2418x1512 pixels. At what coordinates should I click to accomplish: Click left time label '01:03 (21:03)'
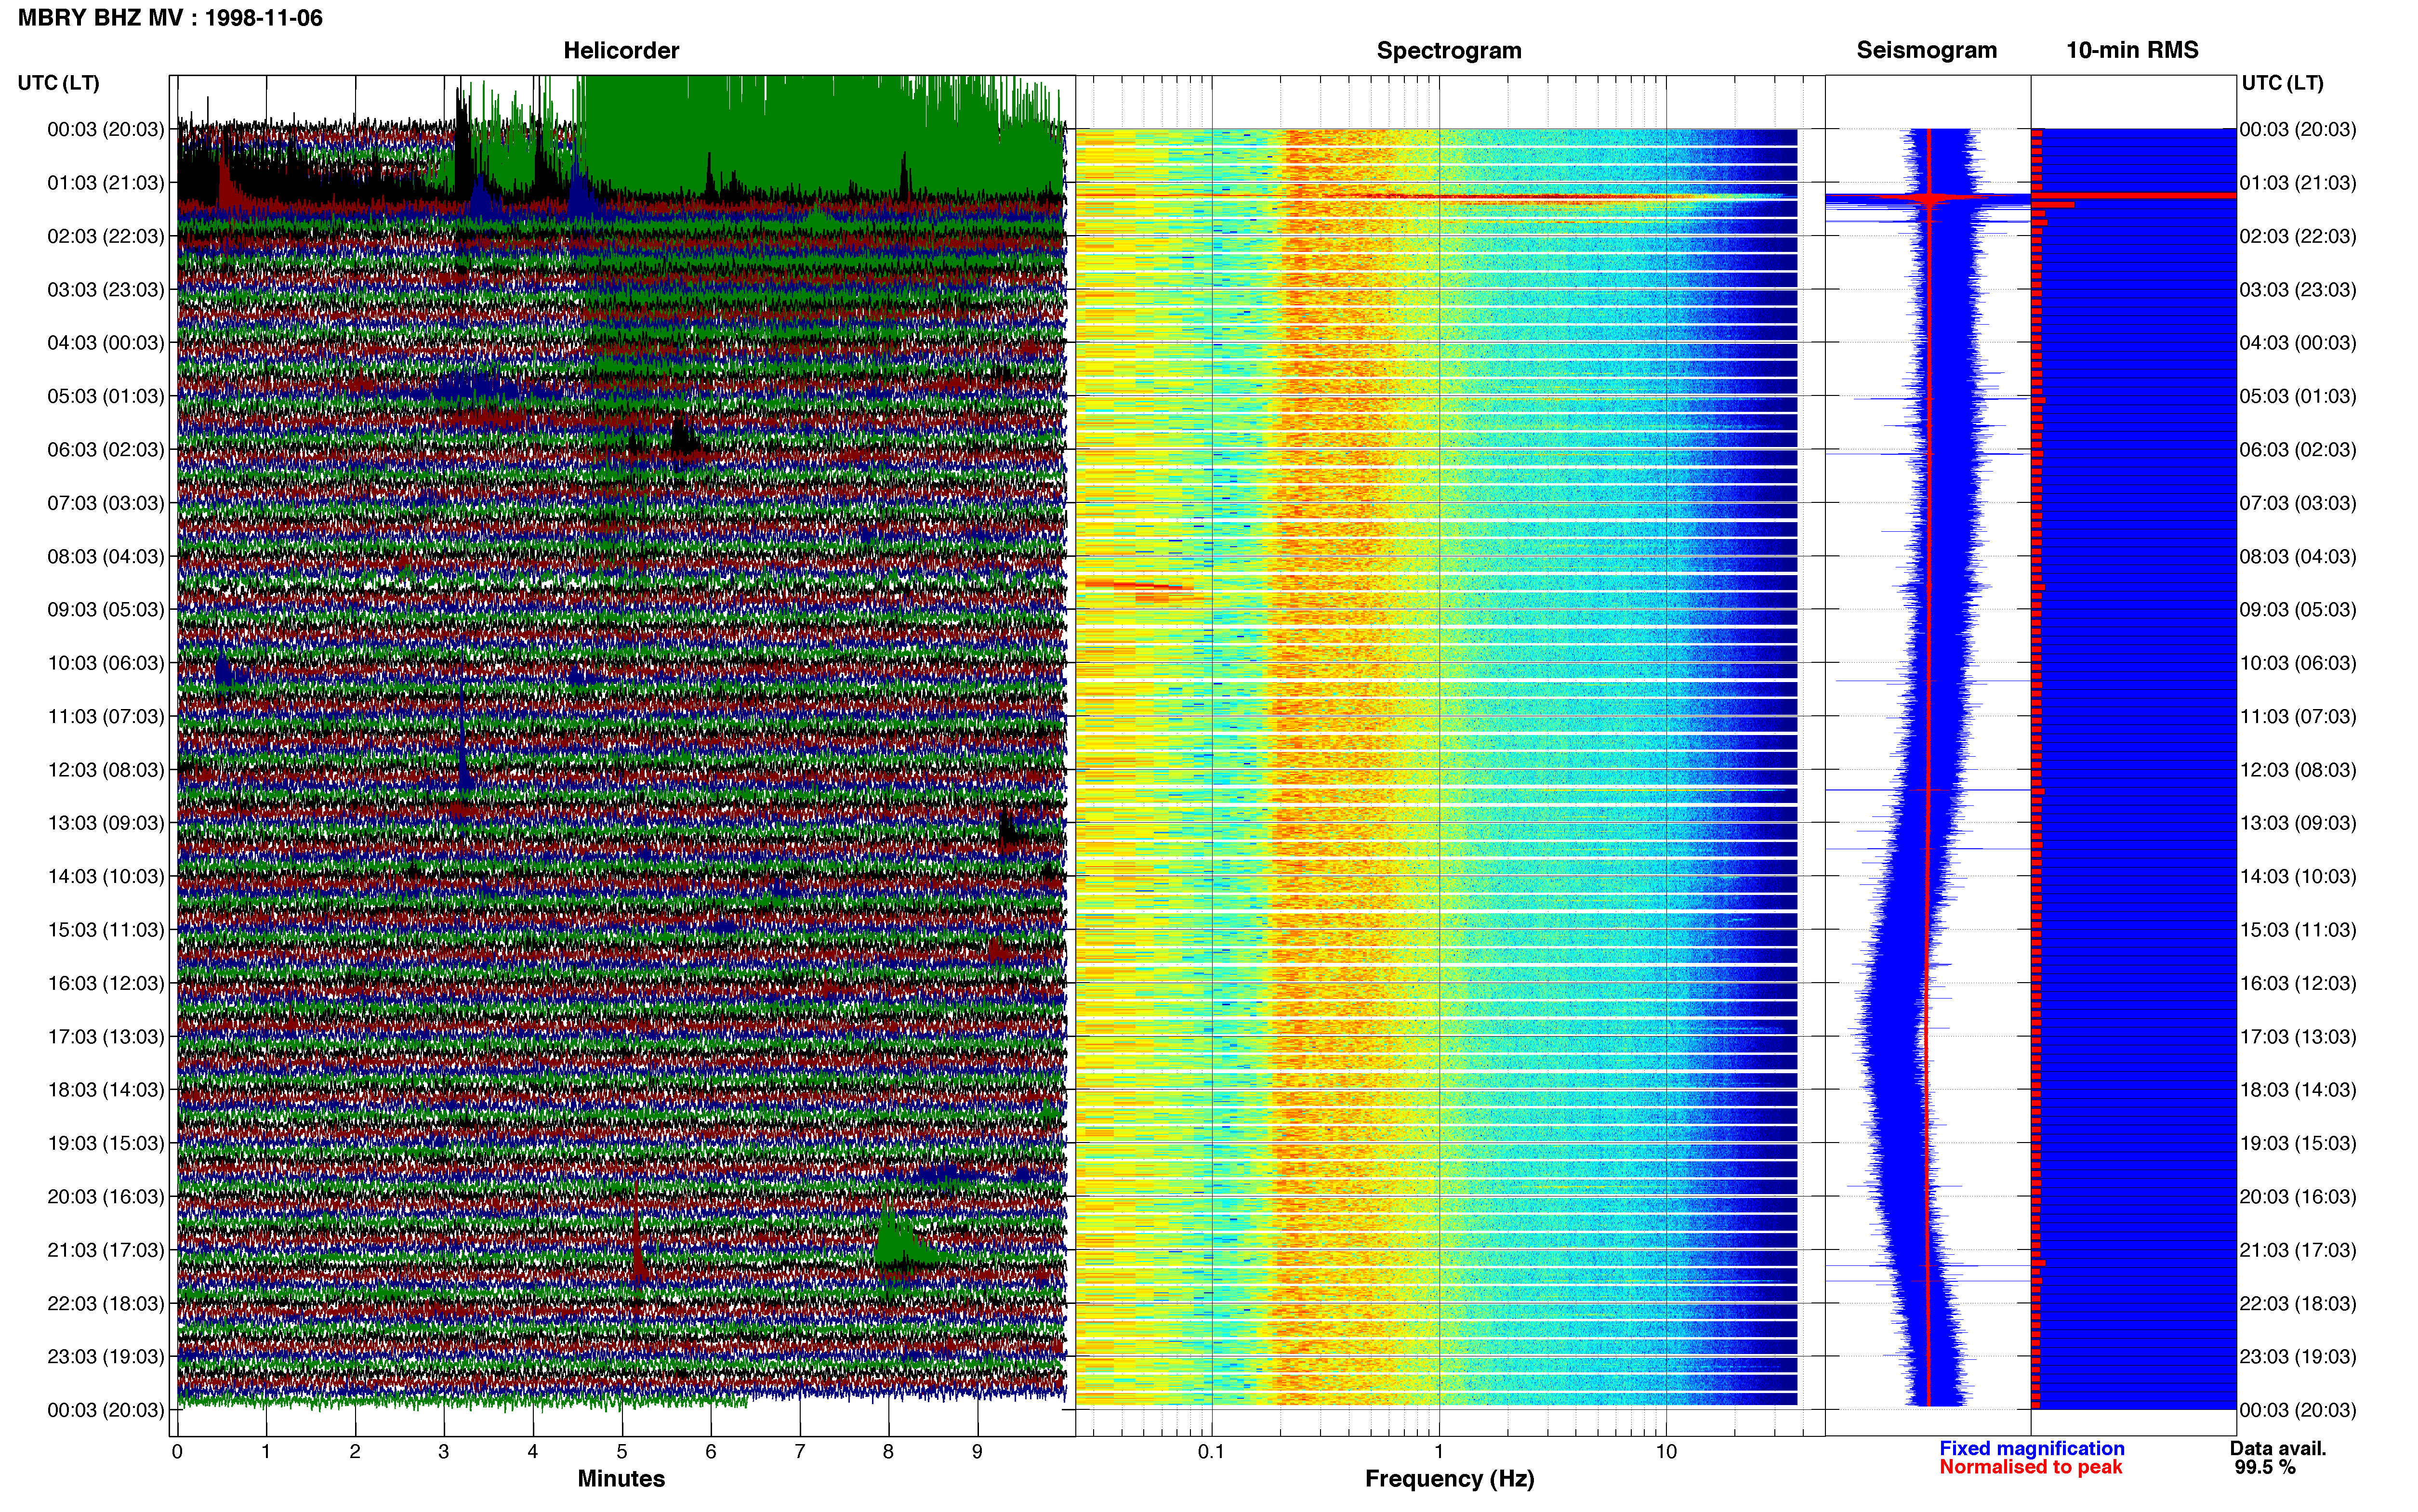(x=106, y=183)
